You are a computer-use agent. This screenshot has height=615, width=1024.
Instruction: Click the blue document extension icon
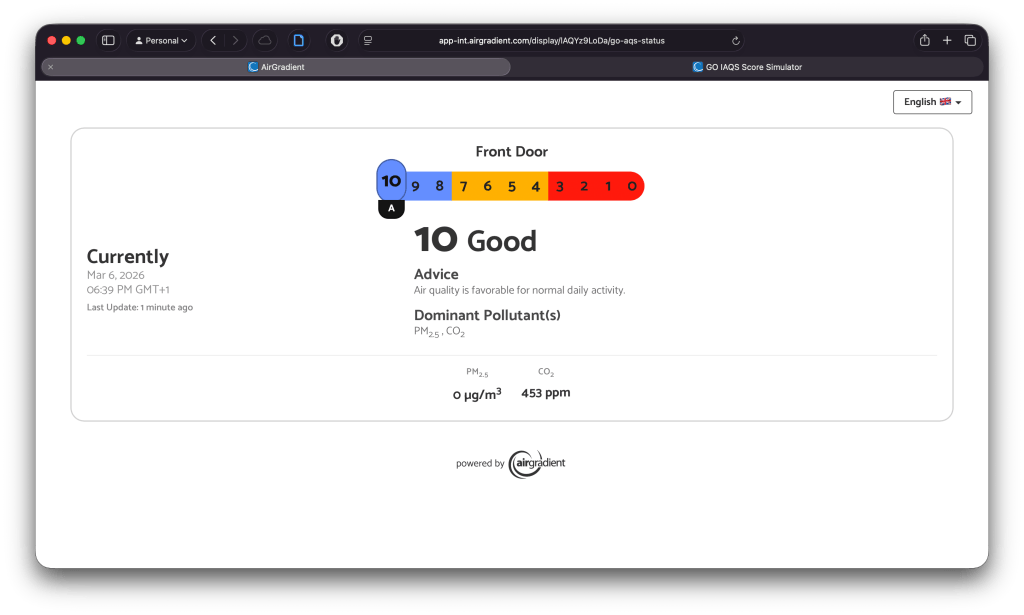click(x=298, y=41)
